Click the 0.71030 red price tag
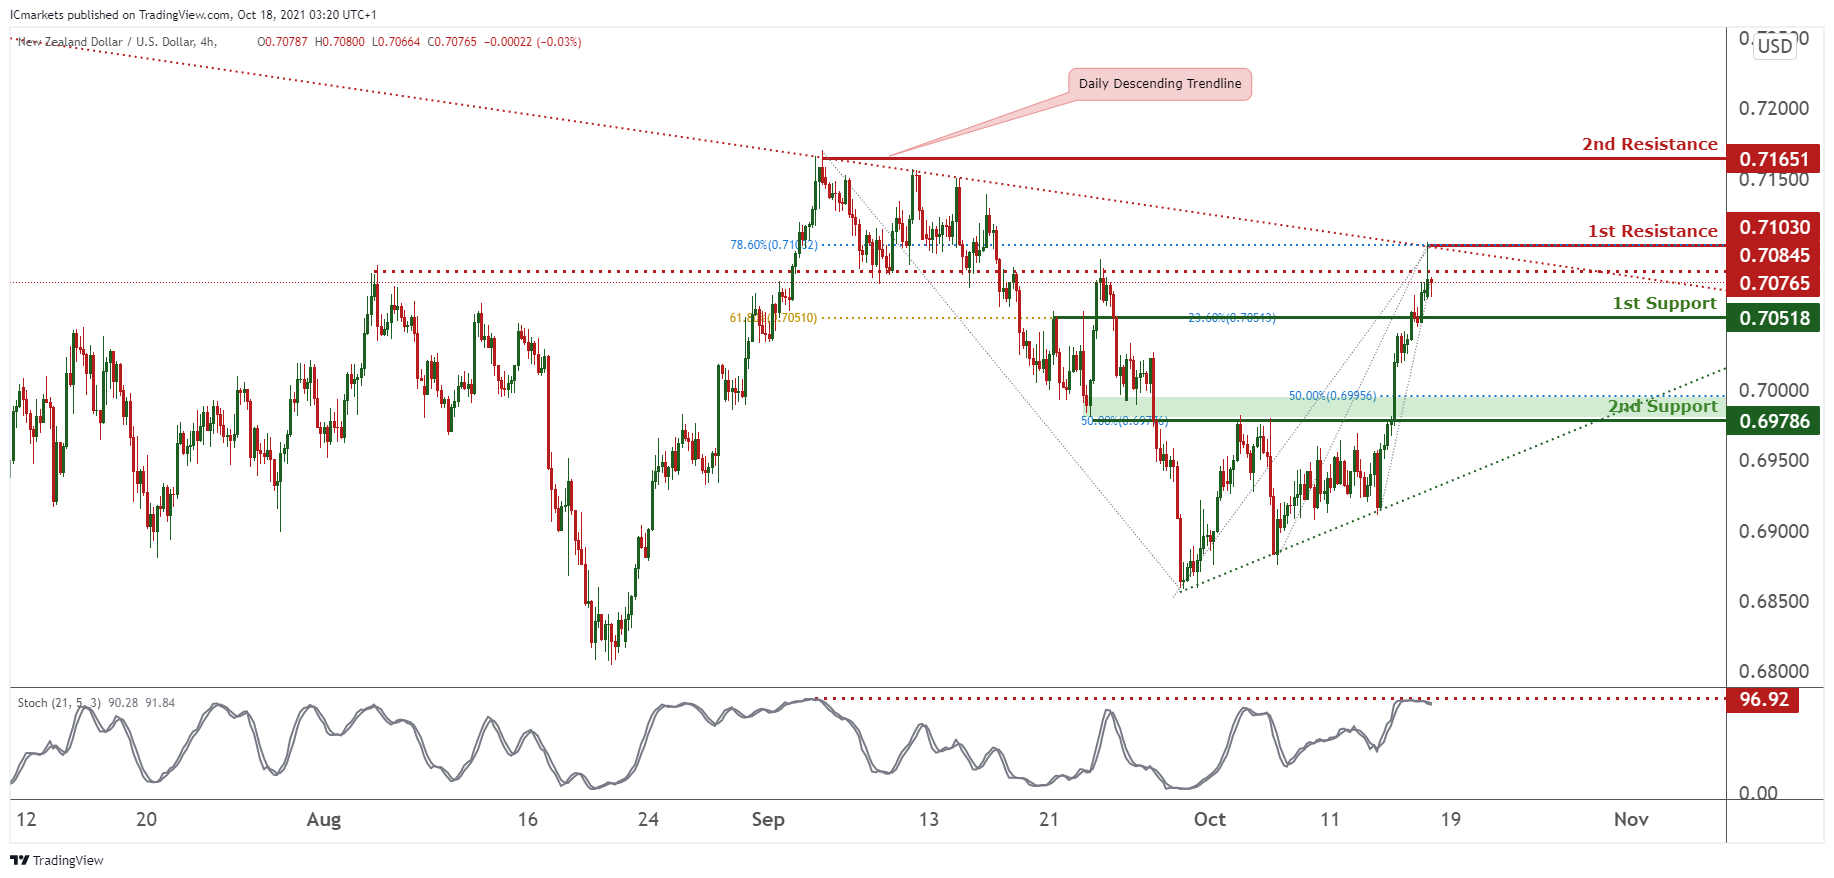This screenshot has height=878, width=1834. 1773,227
